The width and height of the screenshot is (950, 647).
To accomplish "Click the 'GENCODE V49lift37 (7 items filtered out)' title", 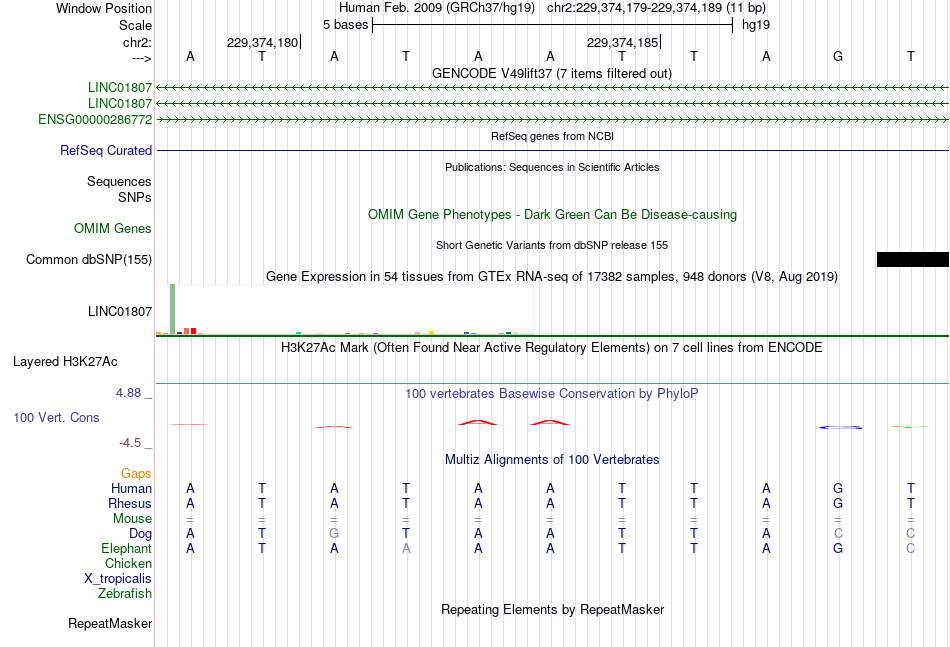I will [552, 73].
